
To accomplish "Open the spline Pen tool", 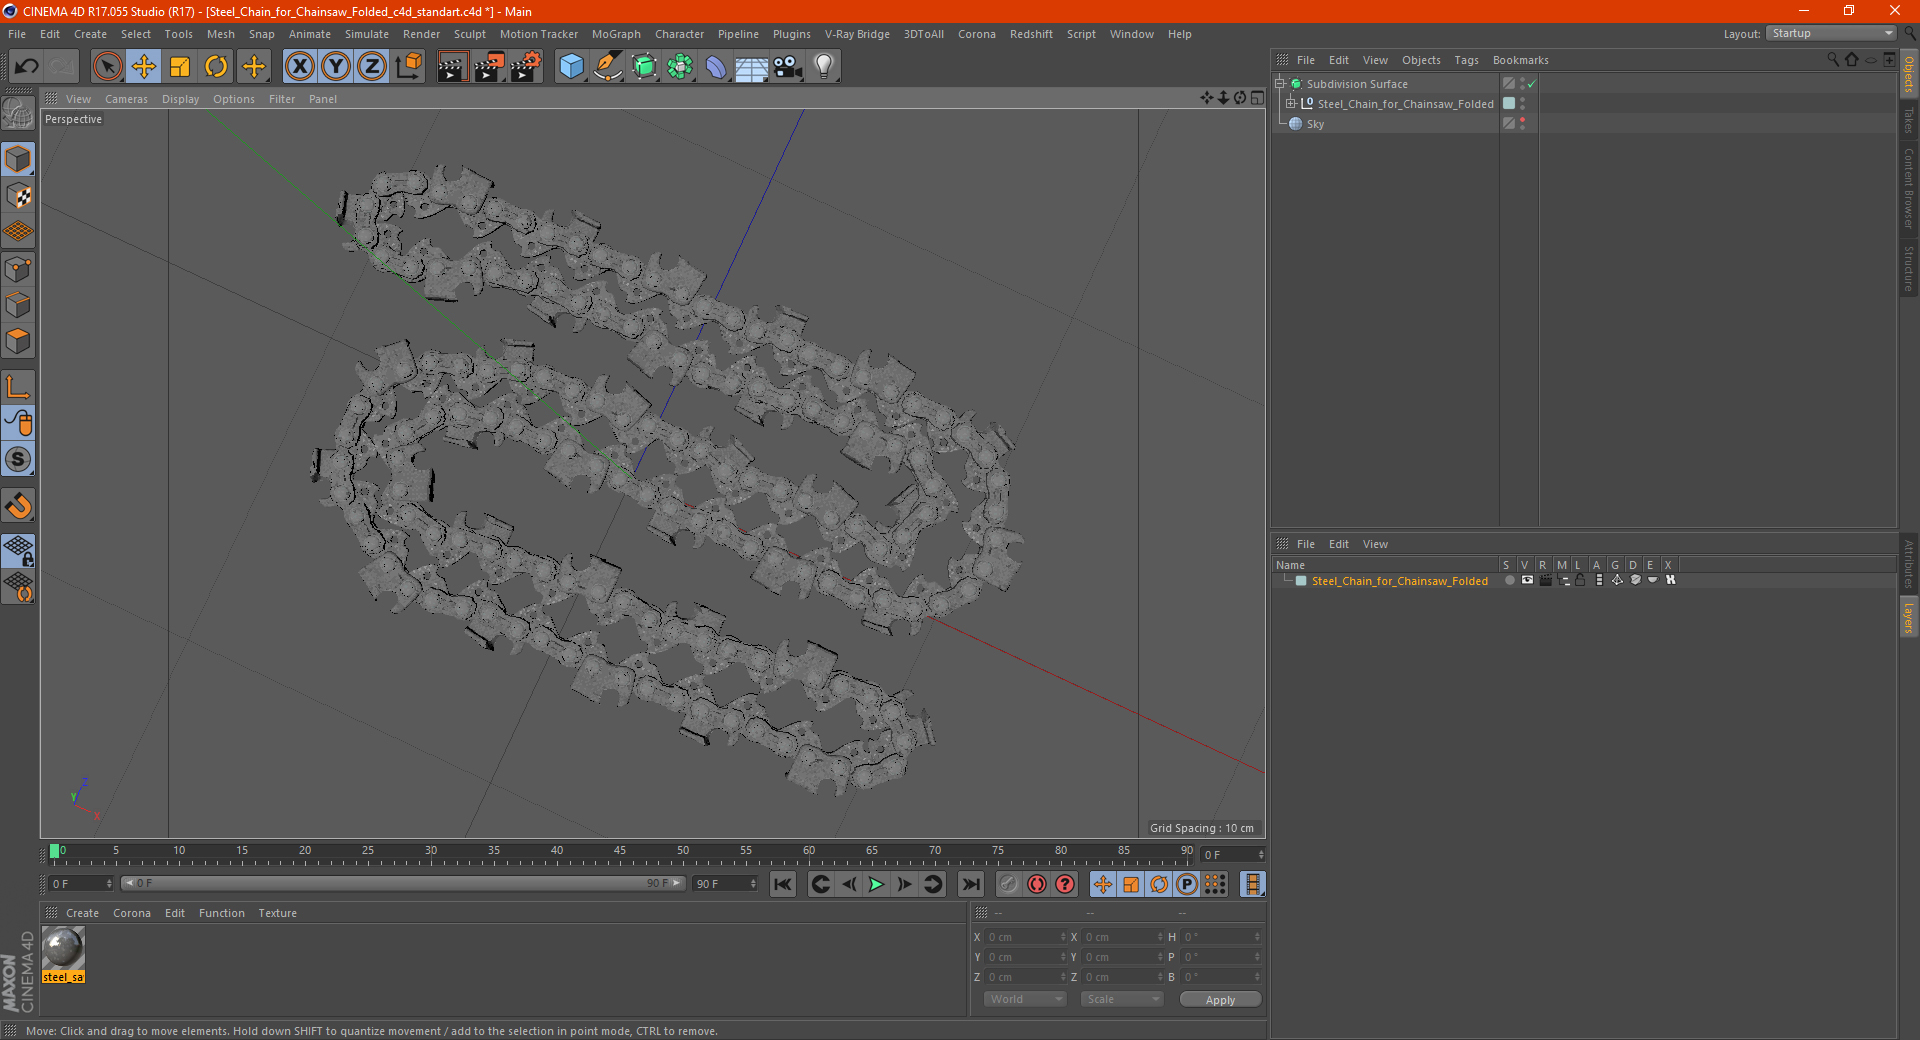I will pos(607,67).
